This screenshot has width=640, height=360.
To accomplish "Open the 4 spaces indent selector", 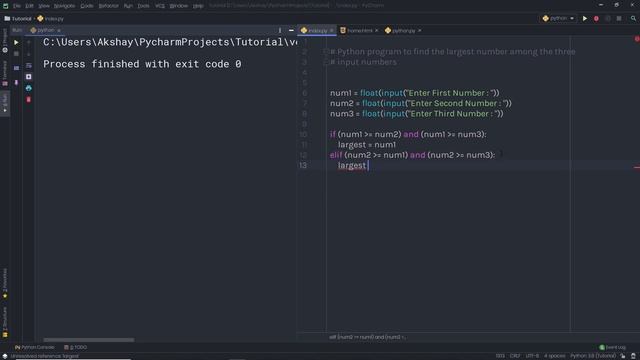I will pyautogui.click(x=554, y=356).
